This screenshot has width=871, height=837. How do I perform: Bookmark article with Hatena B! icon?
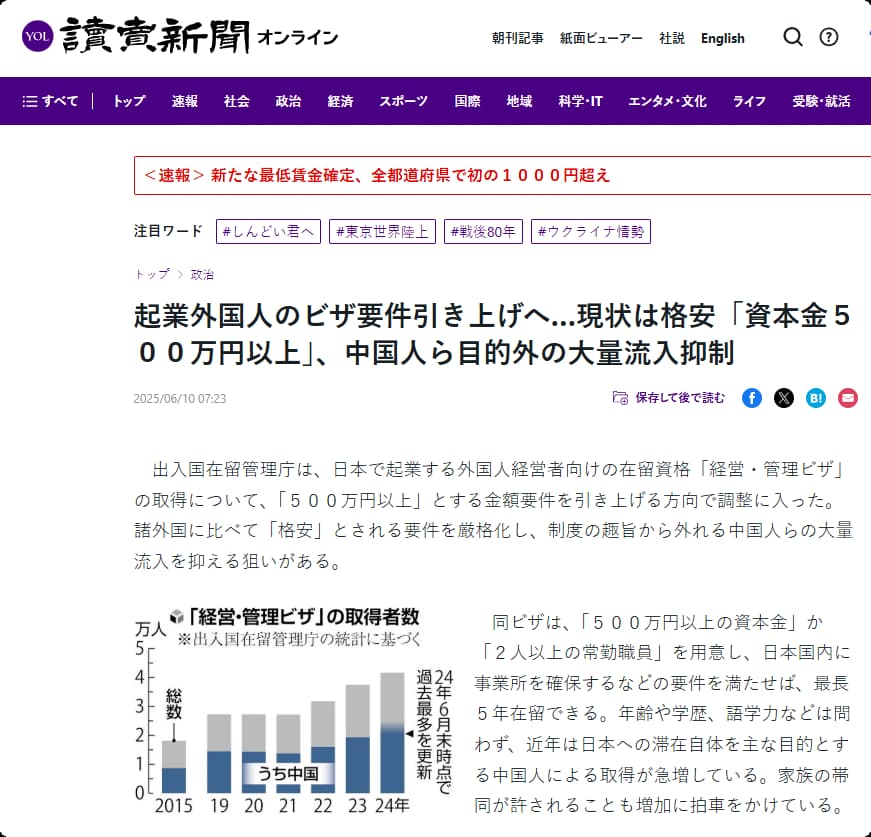point(816,398)
